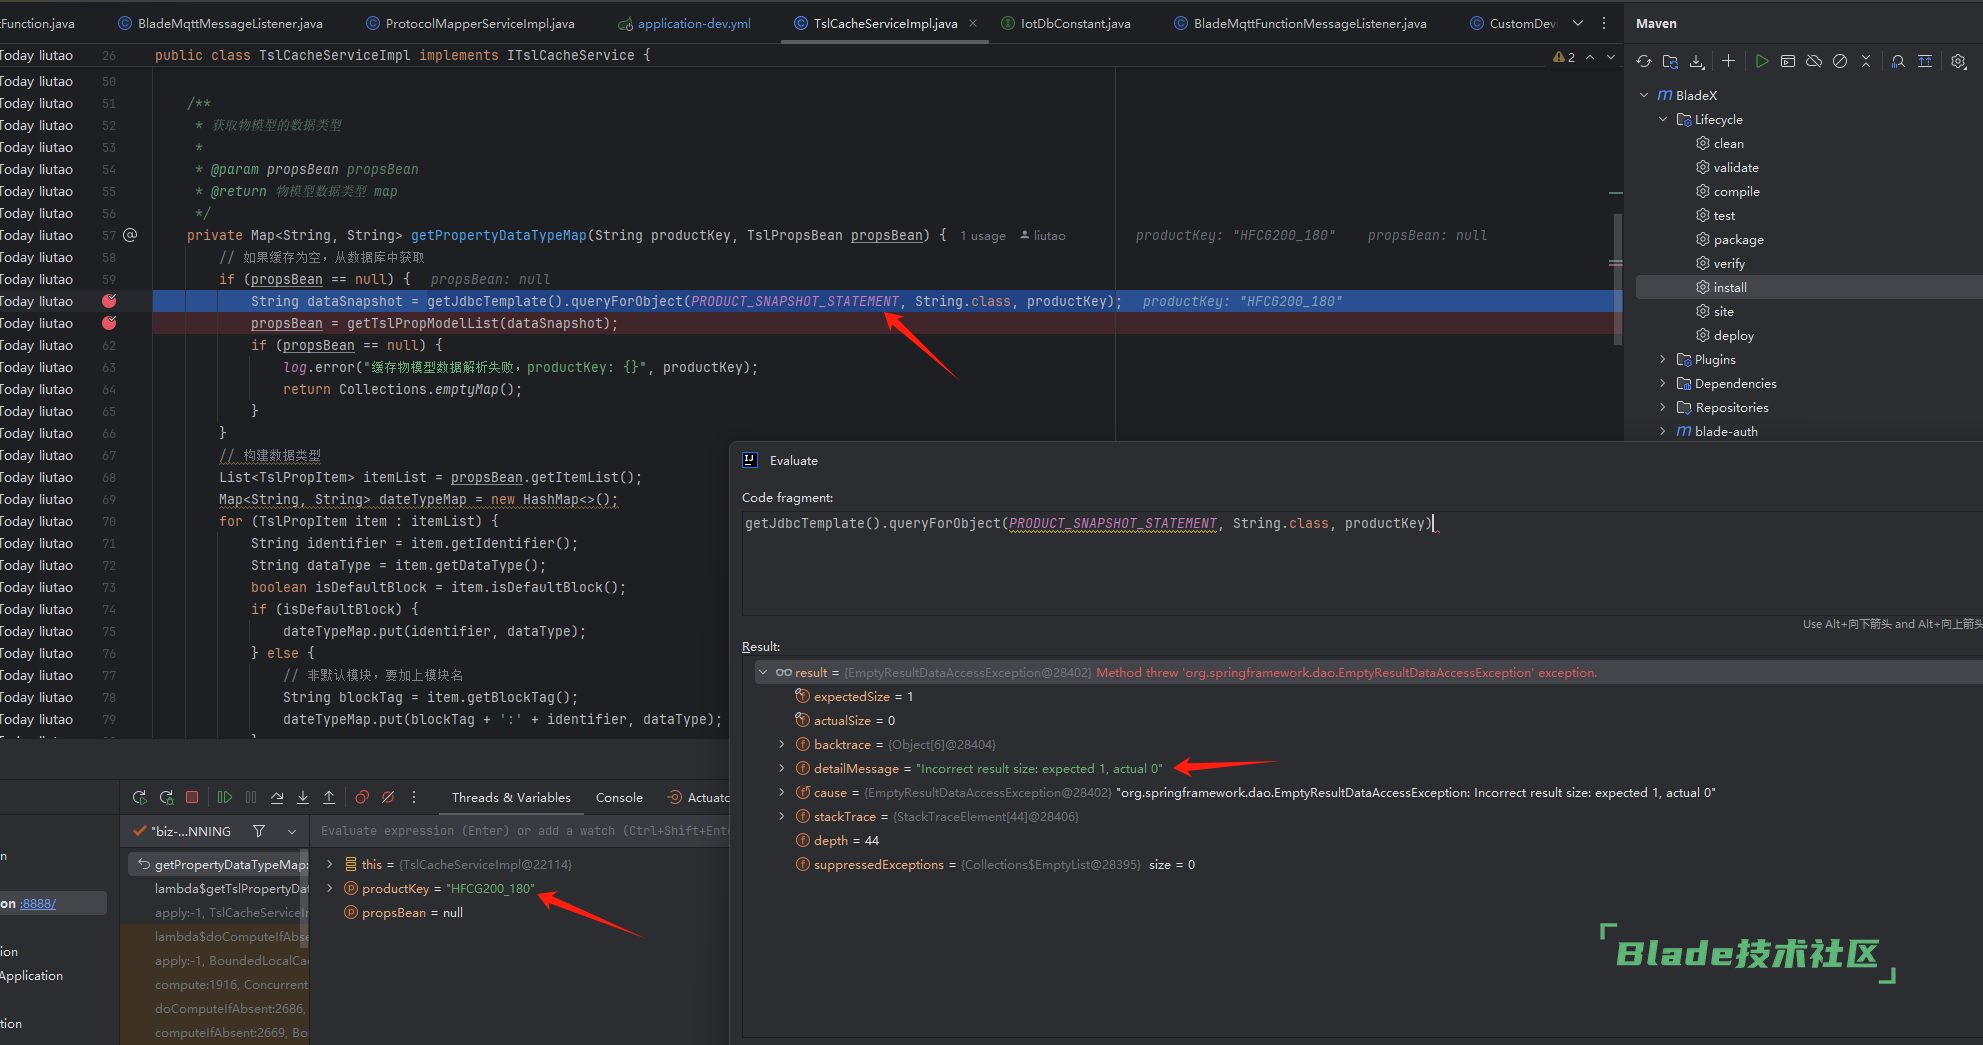Screen dimensions: 1983x1045
Task: Click Execute Maven Goal icon
Action: click(x=1788, y=61)
